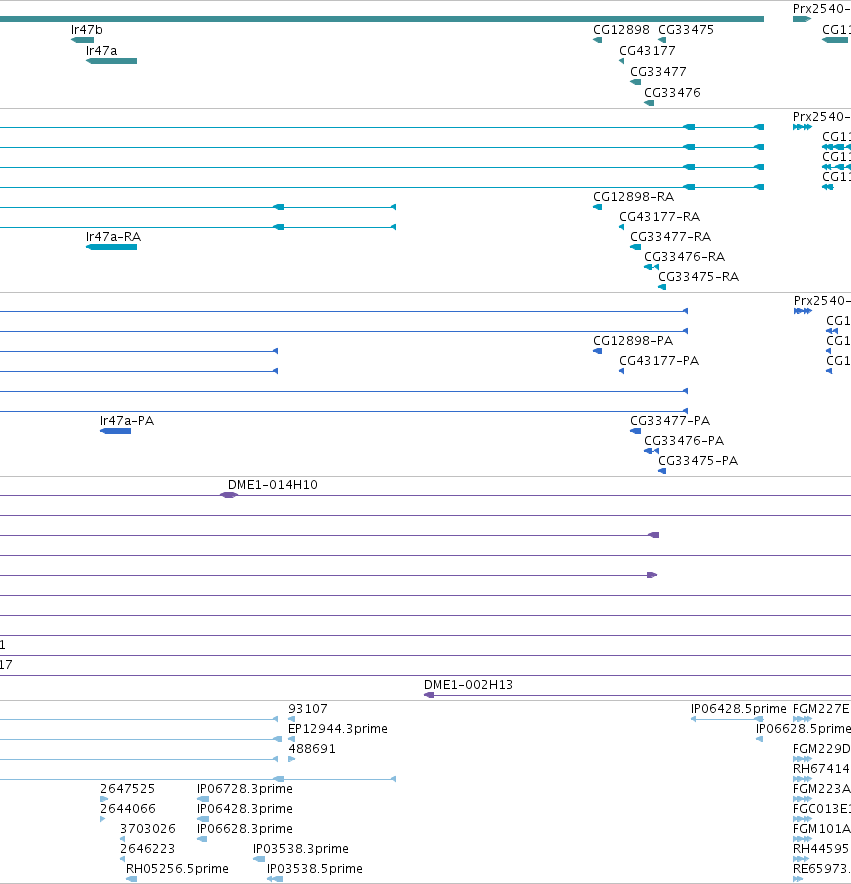Click the 3703026 feature label
Viewport: 851px width, 884px height.
click(x=148, y=829)
